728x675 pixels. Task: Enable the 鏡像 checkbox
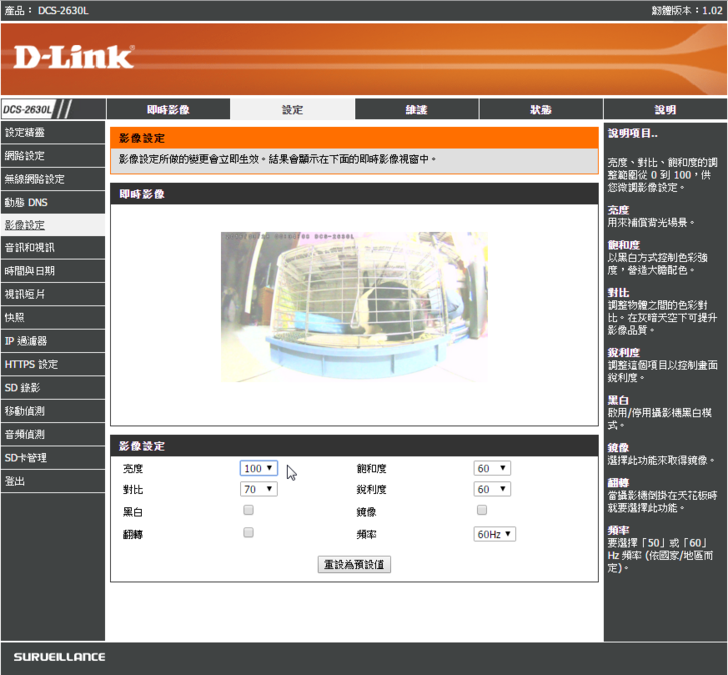[x=482, y=510]
